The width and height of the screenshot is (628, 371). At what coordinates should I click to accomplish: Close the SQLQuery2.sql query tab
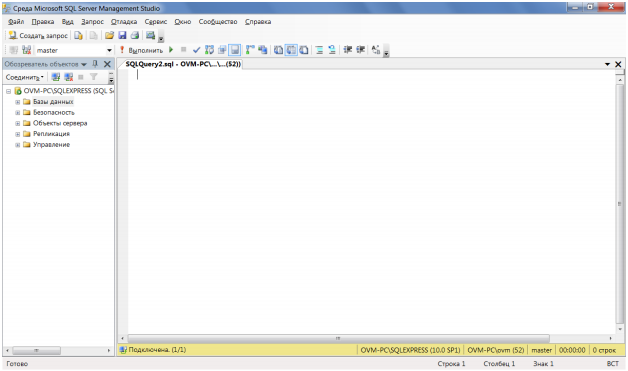618,64
